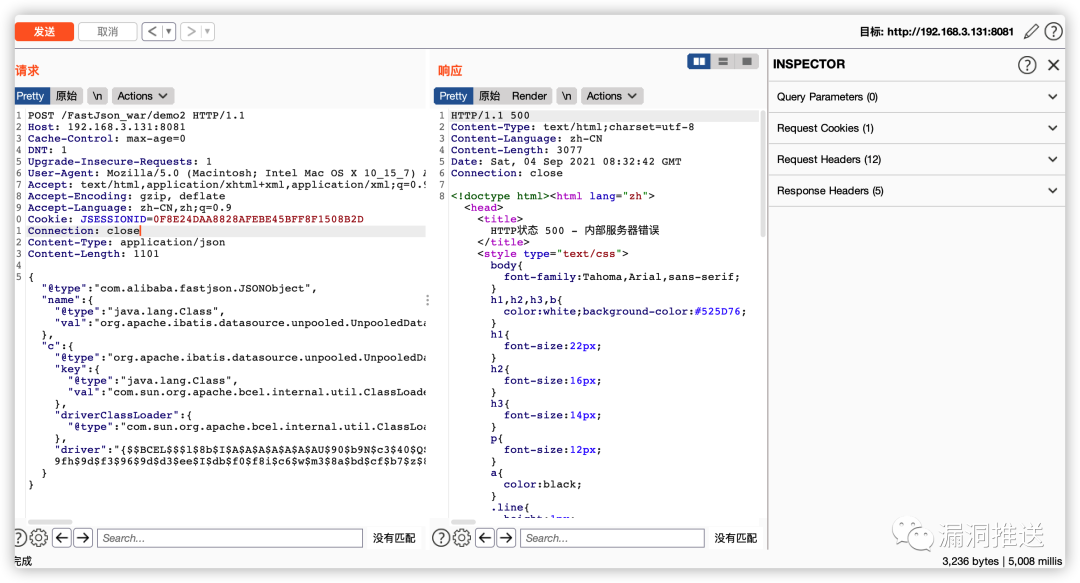Choose tabbed combined layout icon
The image size is (1080, 583).
coord(747,61)
